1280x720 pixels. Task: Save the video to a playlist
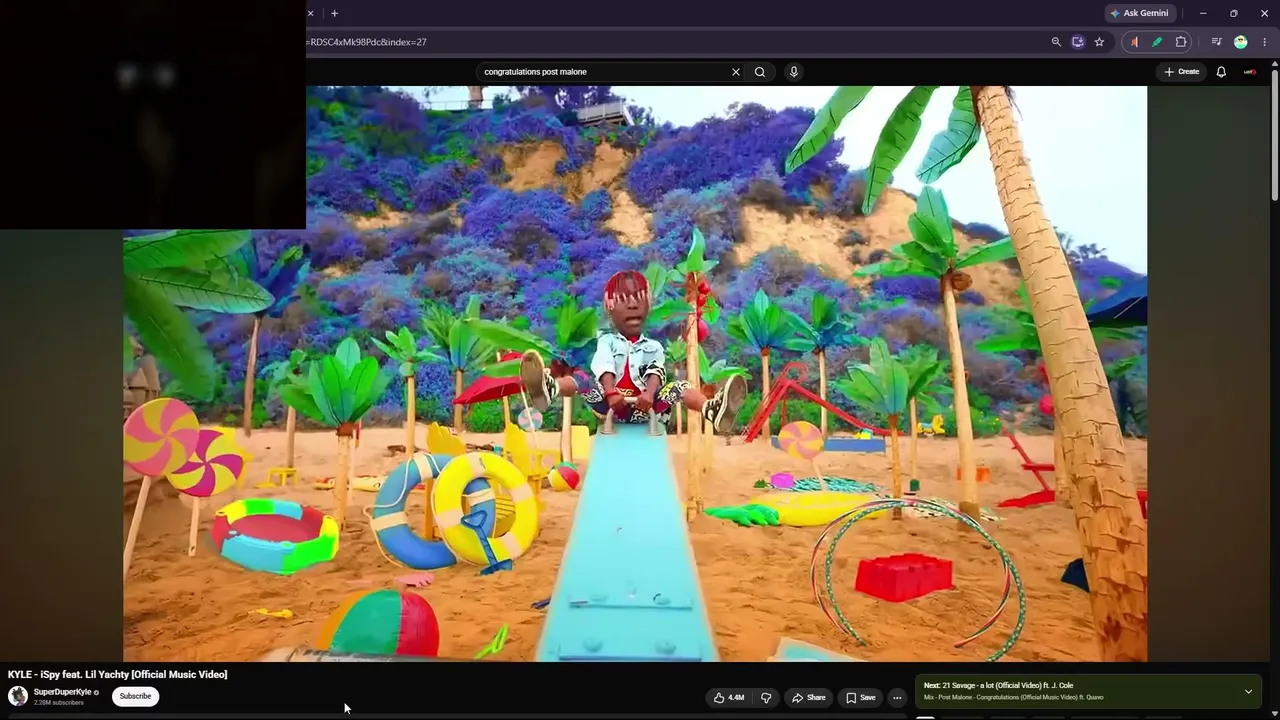[x=860, y=698]
